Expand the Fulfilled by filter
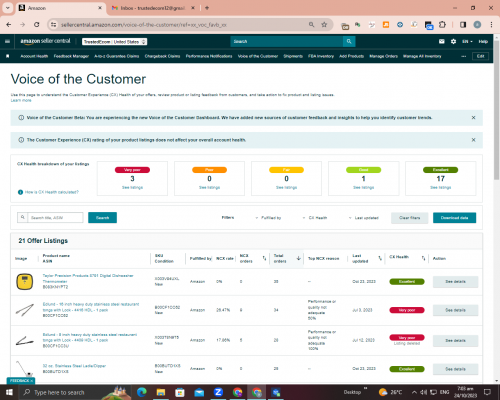The height and width of the screenshot is (400, 500). click(x=268, y=218)
